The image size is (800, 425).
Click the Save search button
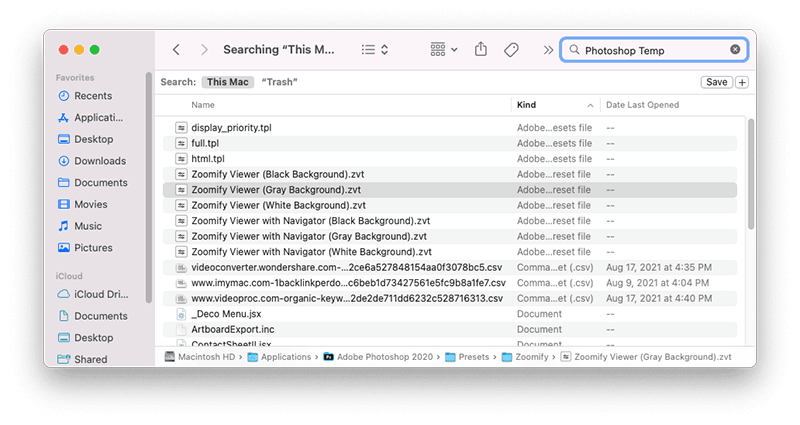[x=716, y=82]
